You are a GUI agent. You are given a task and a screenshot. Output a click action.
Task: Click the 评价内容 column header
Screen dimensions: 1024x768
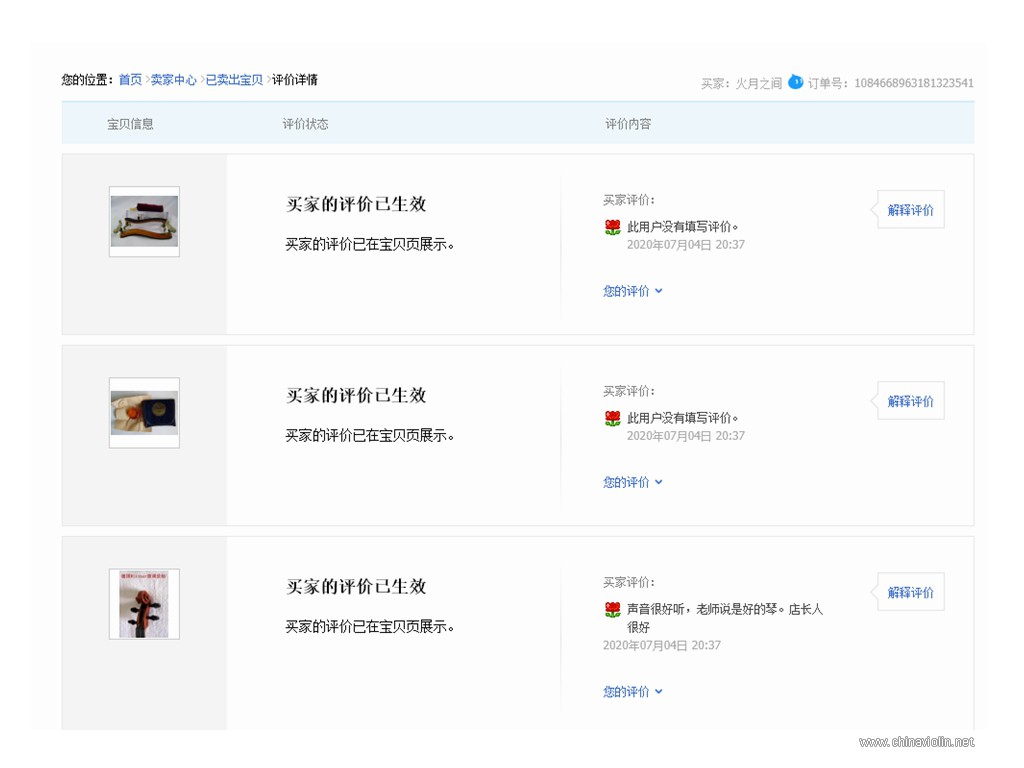pyautogui.click(x=628, y=124)
